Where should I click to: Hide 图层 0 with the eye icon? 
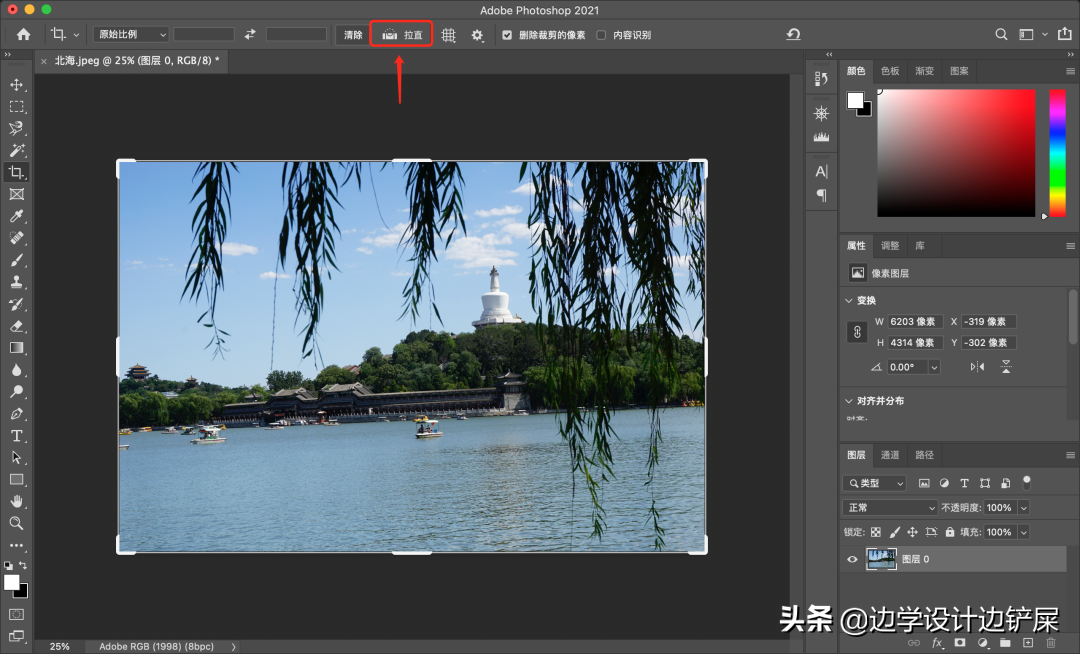[x=853, y=559]
